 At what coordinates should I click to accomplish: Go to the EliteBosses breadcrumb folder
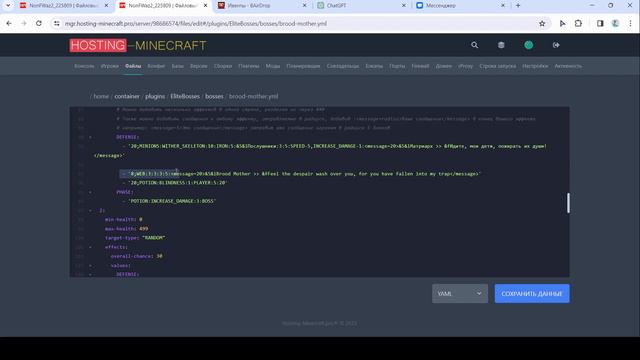pyautogui.click(x=185, y=96)
